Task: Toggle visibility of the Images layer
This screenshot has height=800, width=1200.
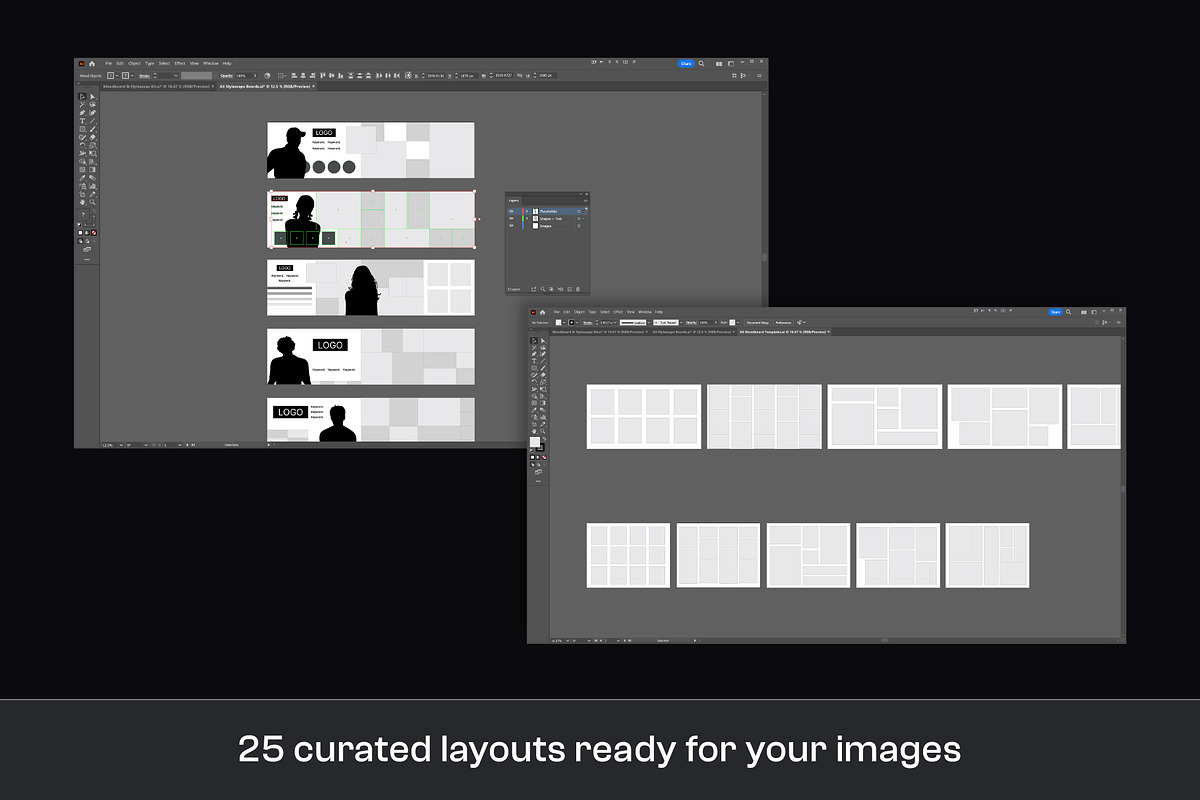Action: [x=511, y=226]
